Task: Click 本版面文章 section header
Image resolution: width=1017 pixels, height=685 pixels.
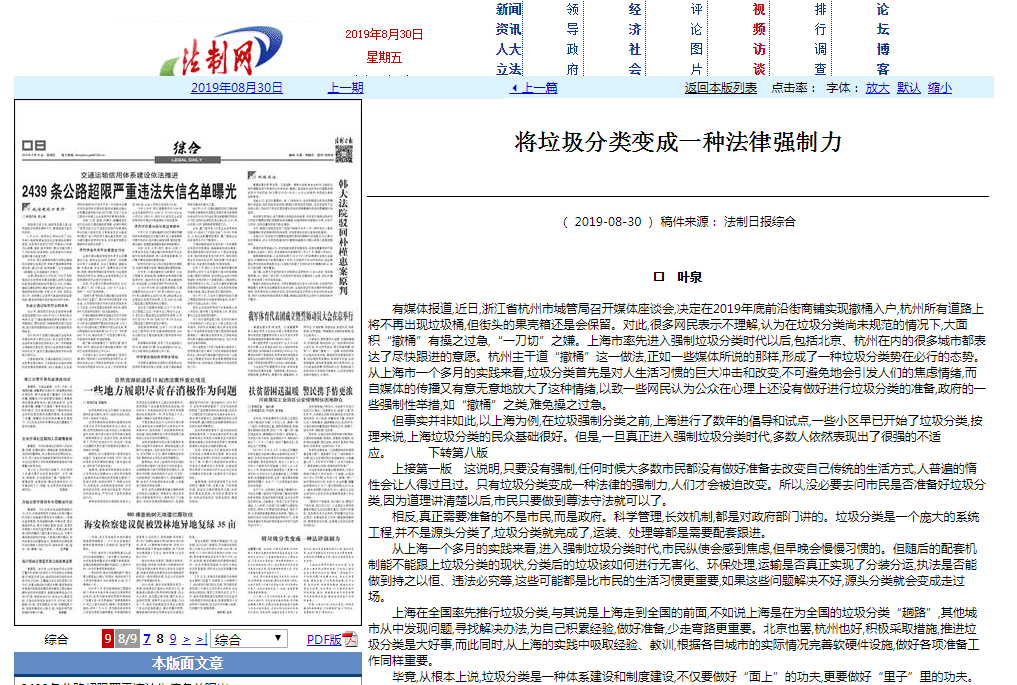Action: tap(187, 663)
